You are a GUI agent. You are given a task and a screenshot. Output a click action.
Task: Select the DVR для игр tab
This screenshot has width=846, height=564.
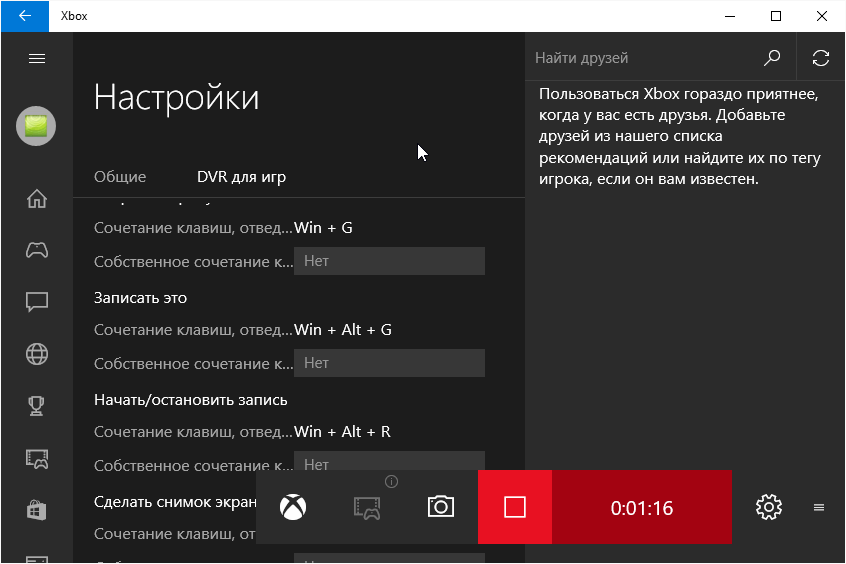[x=241, y=177]
